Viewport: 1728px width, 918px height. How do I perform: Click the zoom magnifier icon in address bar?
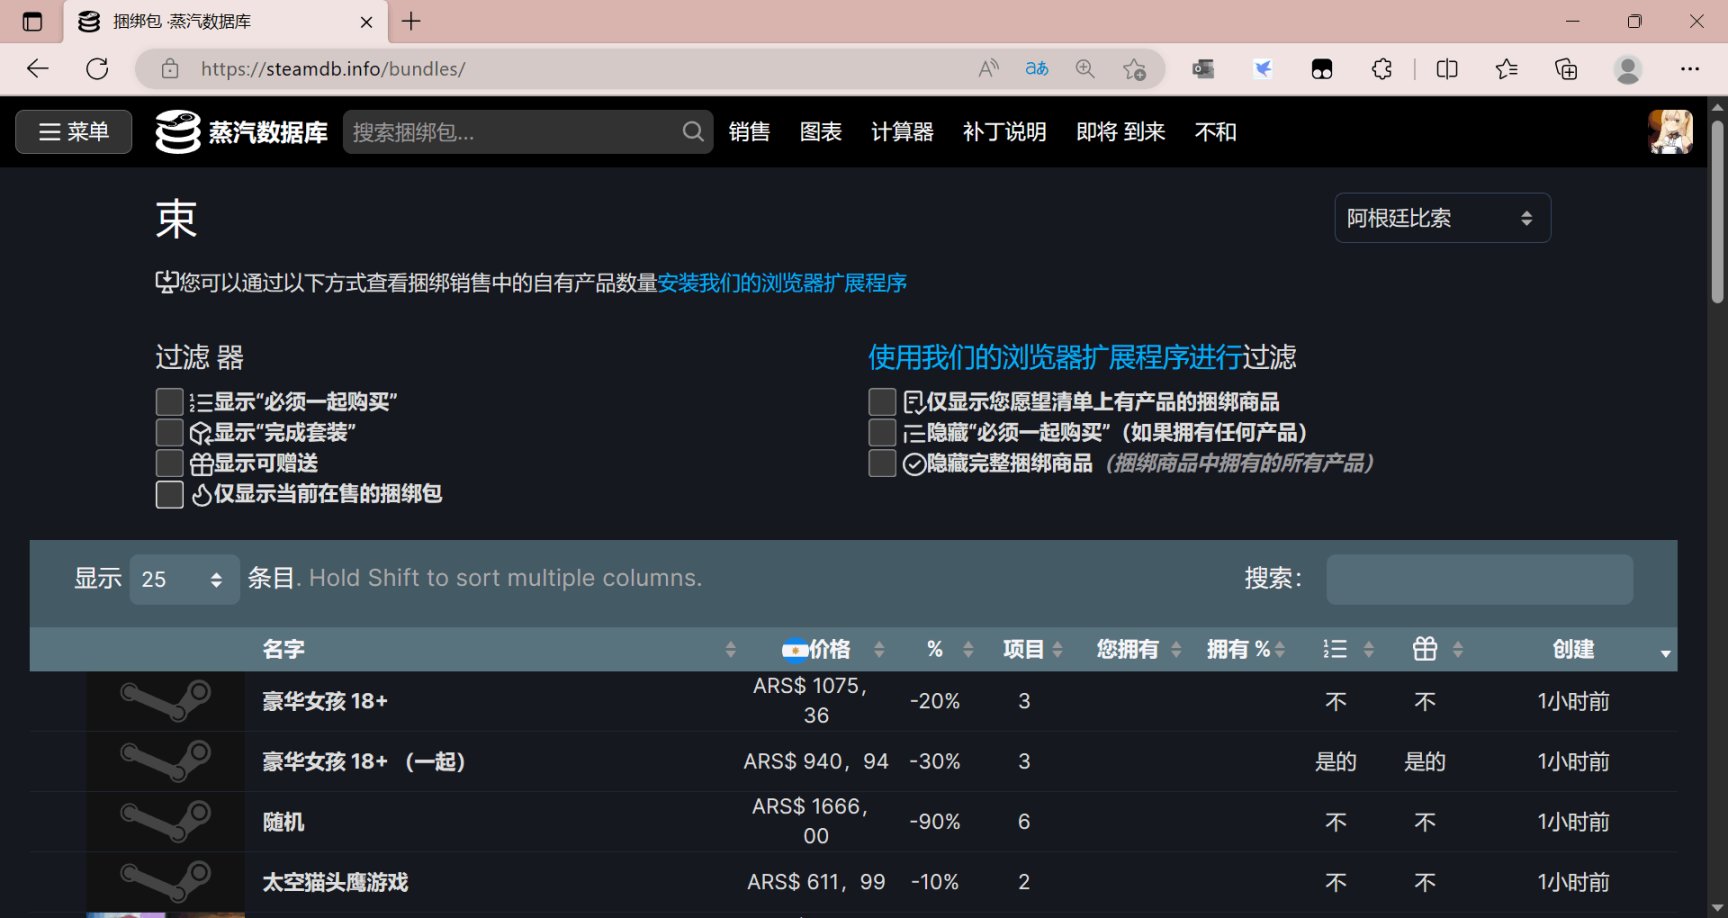(1085, 69)
